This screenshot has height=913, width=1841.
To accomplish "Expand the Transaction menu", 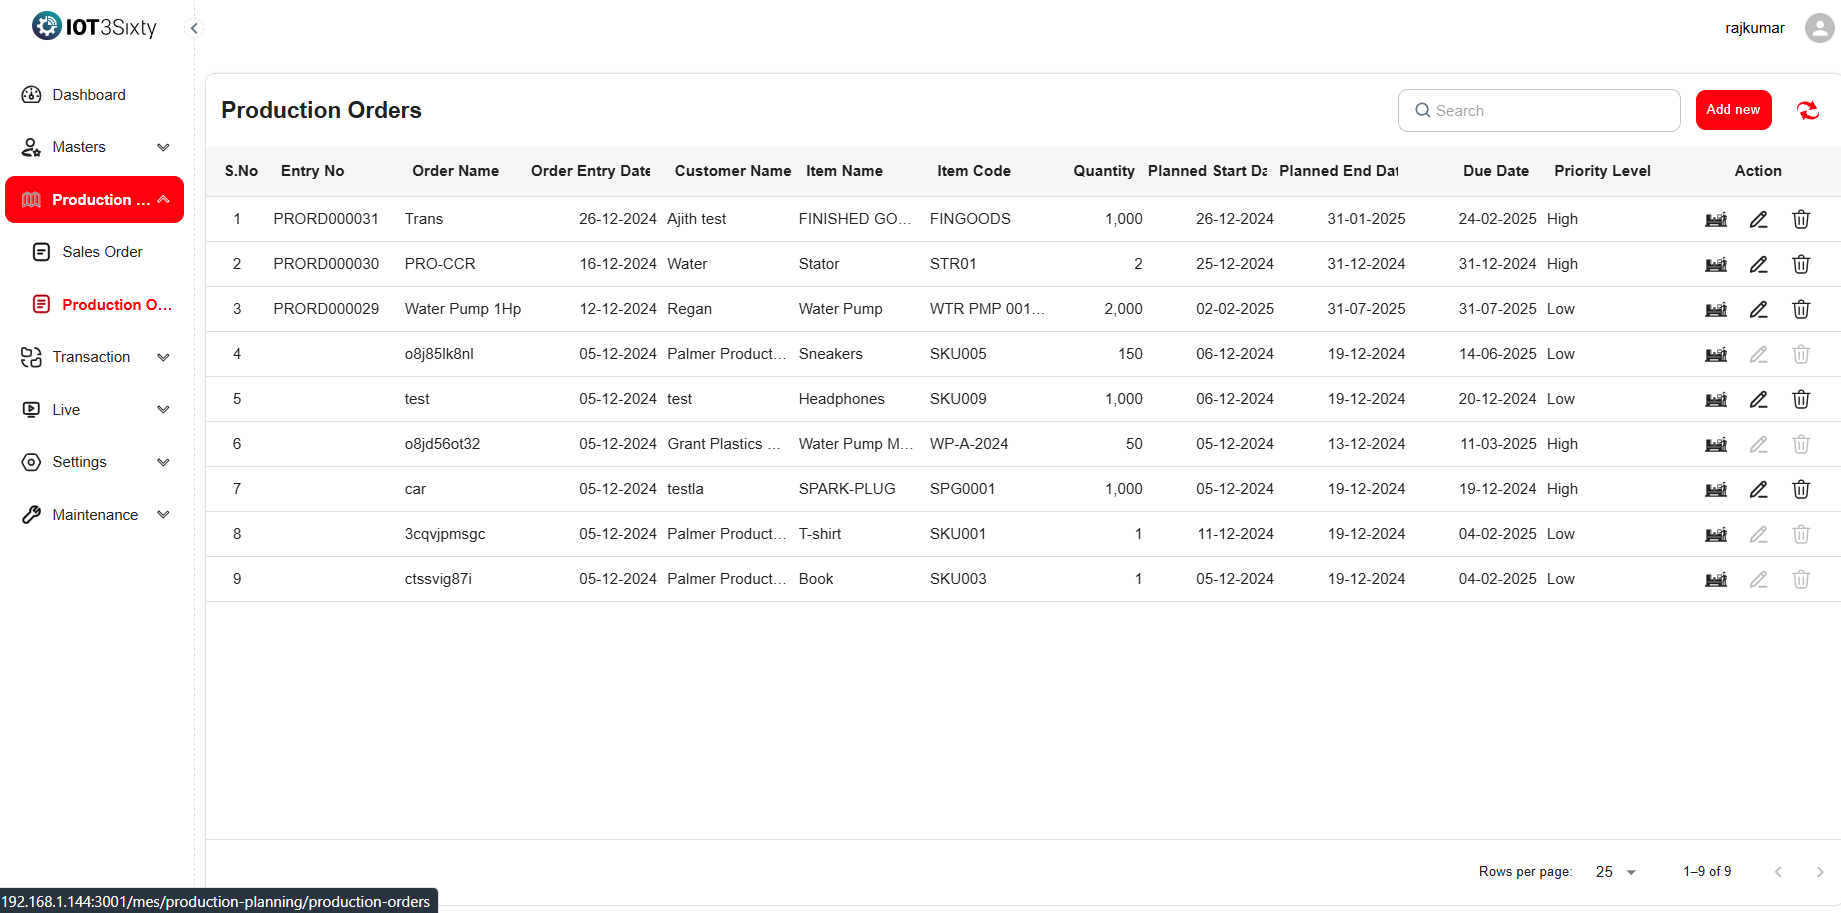I will pyautogui.click(x=95, y=357).
